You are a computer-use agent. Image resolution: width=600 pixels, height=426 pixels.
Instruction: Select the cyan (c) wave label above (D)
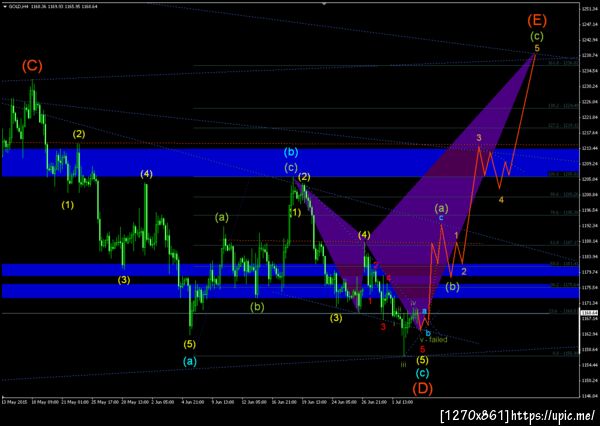click(422, 373)
